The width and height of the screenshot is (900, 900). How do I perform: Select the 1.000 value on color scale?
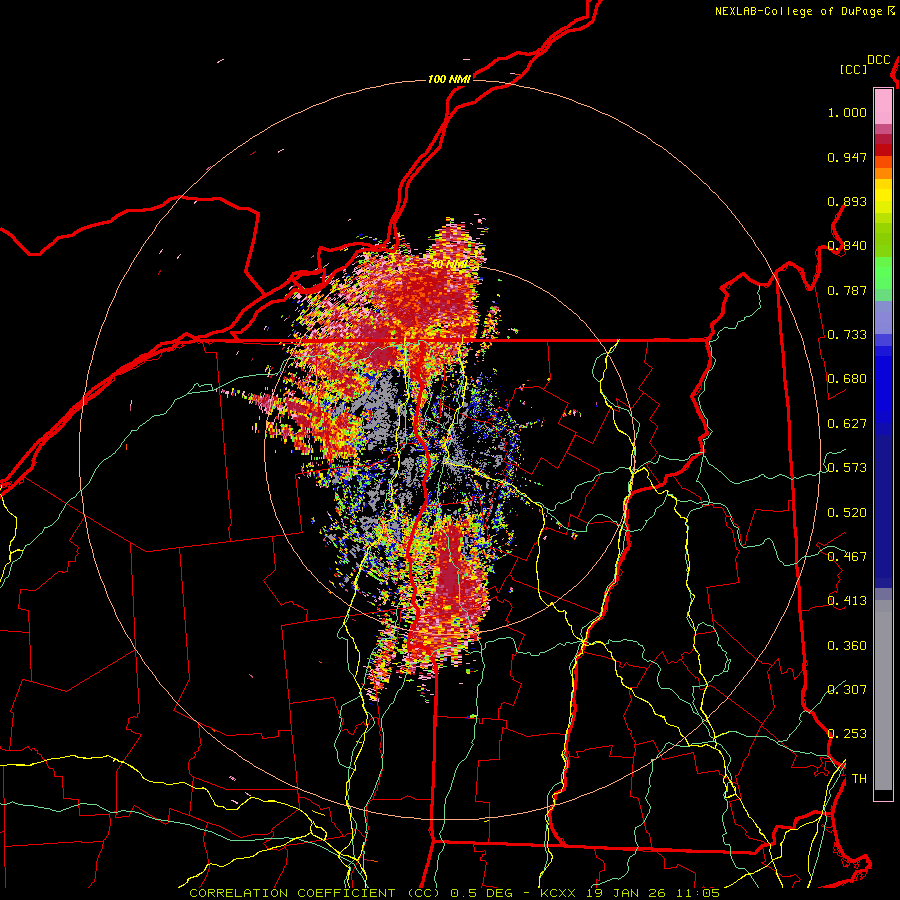click(847, 112)
